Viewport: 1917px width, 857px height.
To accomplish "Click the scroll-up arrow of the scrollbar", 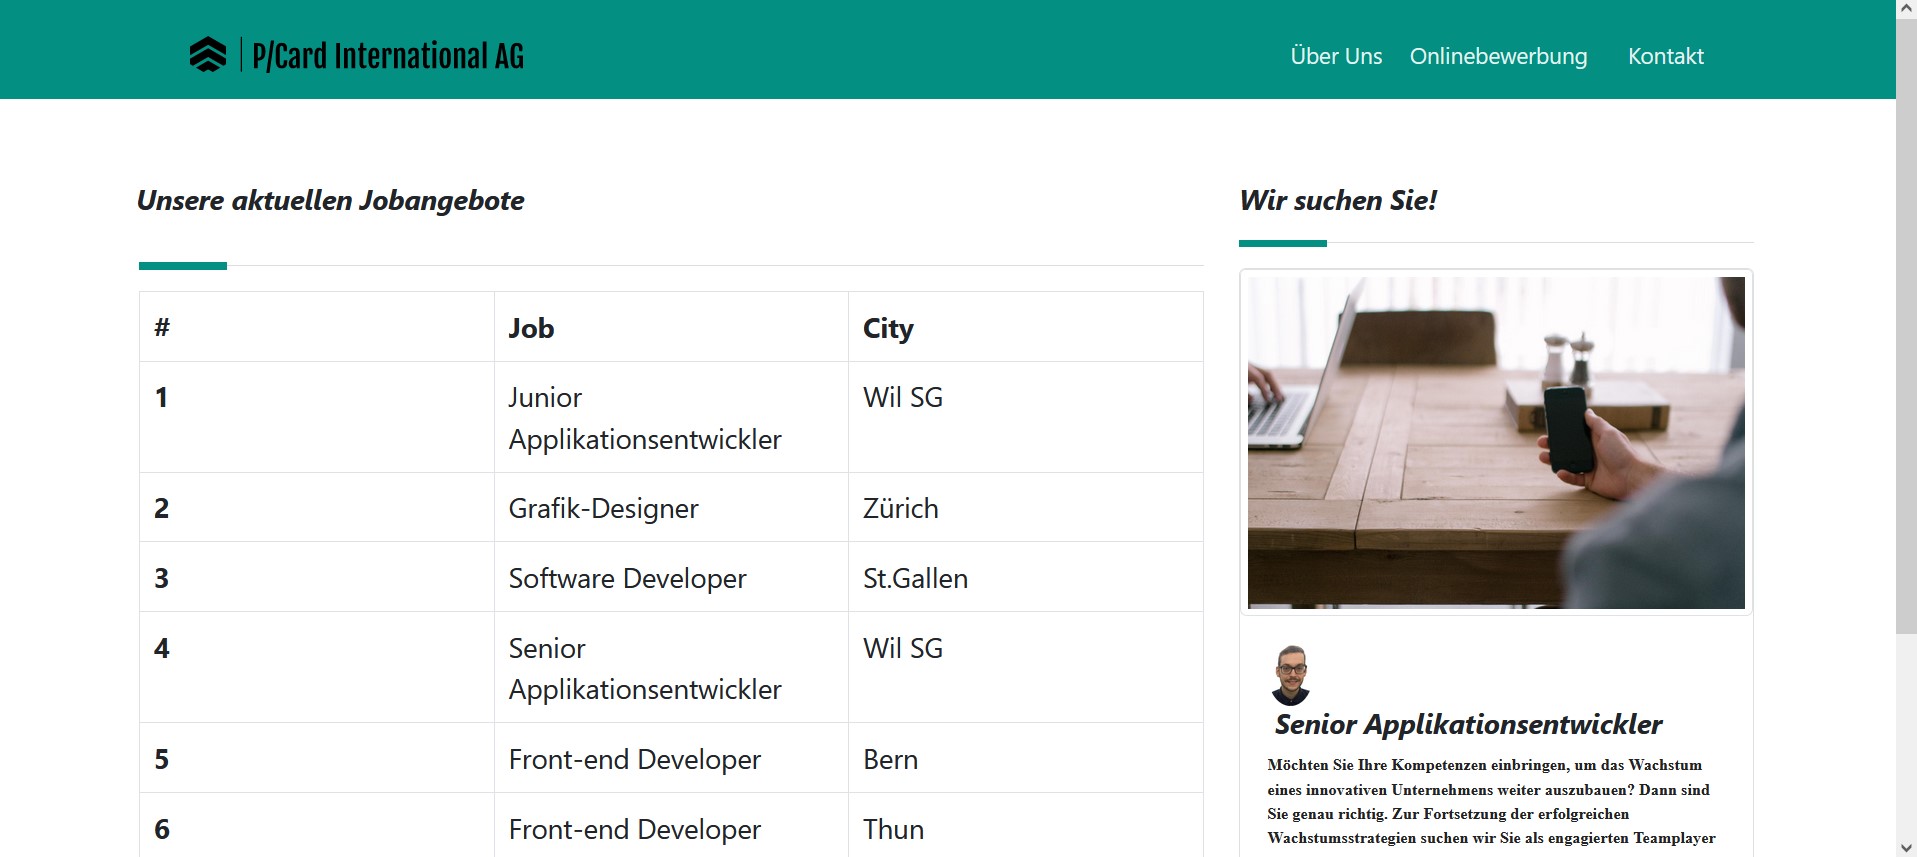I will click(x=1906, y=9).
